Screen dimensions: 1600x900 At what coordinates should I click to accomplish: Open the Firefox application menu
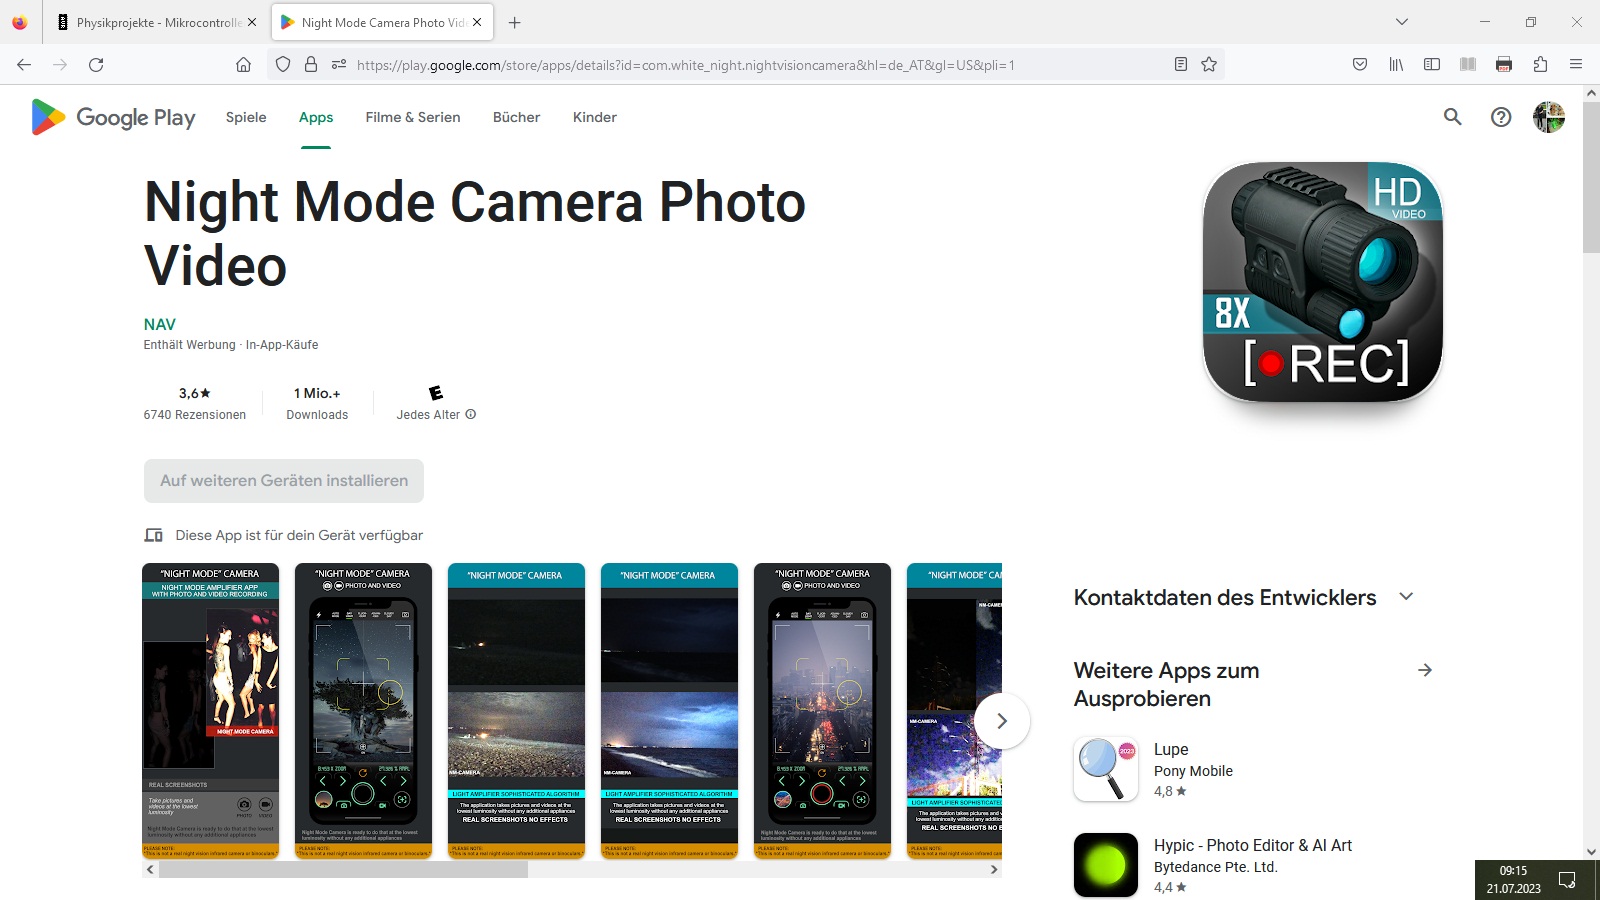tap(1576, 65)
